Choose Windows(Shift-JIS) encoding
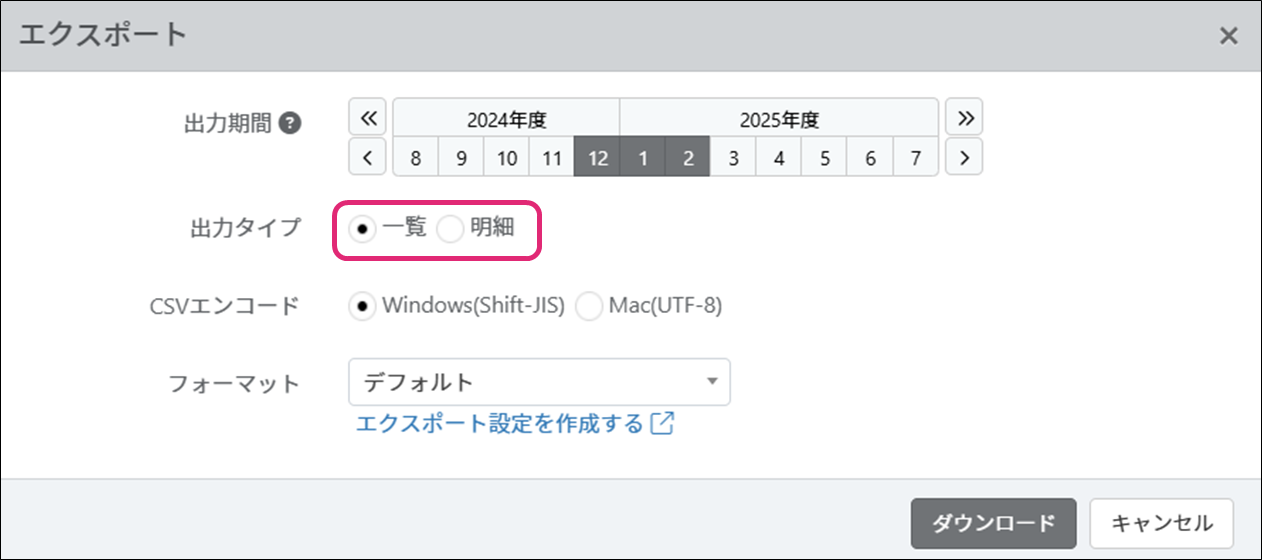 (x=362, y=307)
